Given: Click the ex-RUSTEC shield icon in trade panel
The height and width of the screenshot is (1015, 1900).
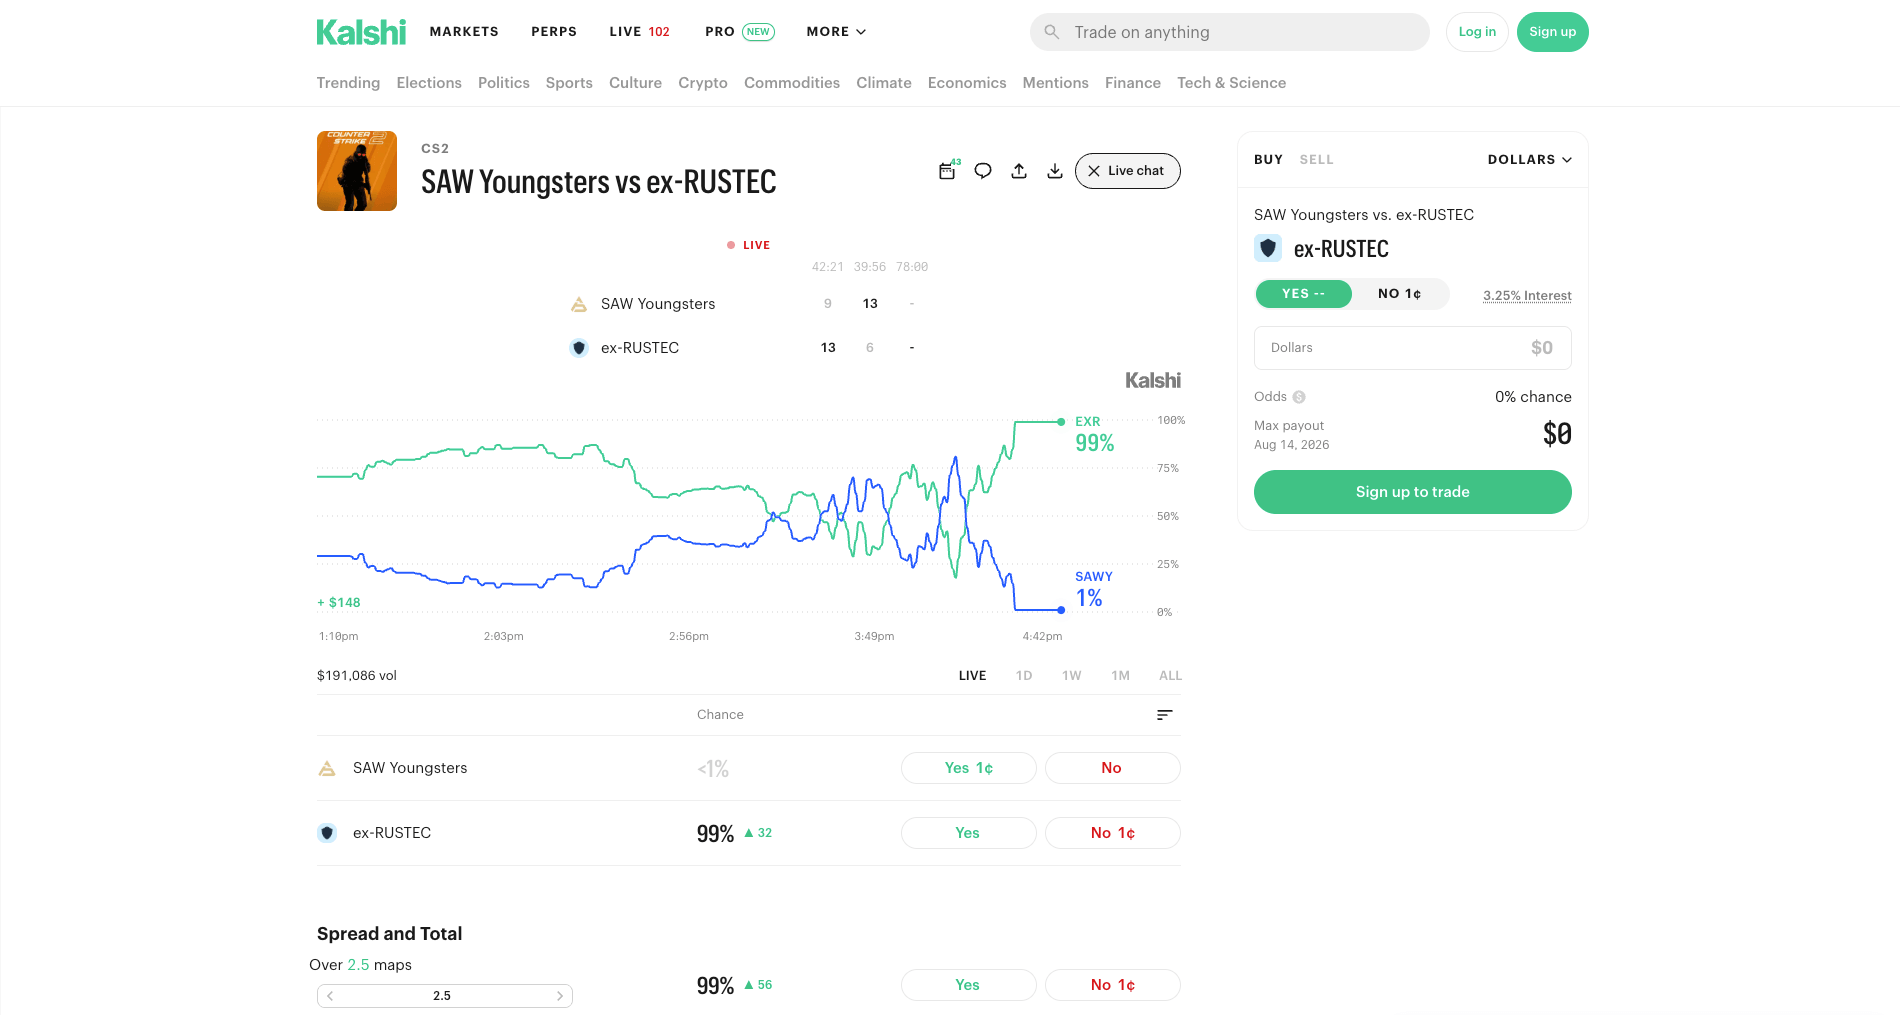Looking at the screenshot, I should (x=1268, y=248).
